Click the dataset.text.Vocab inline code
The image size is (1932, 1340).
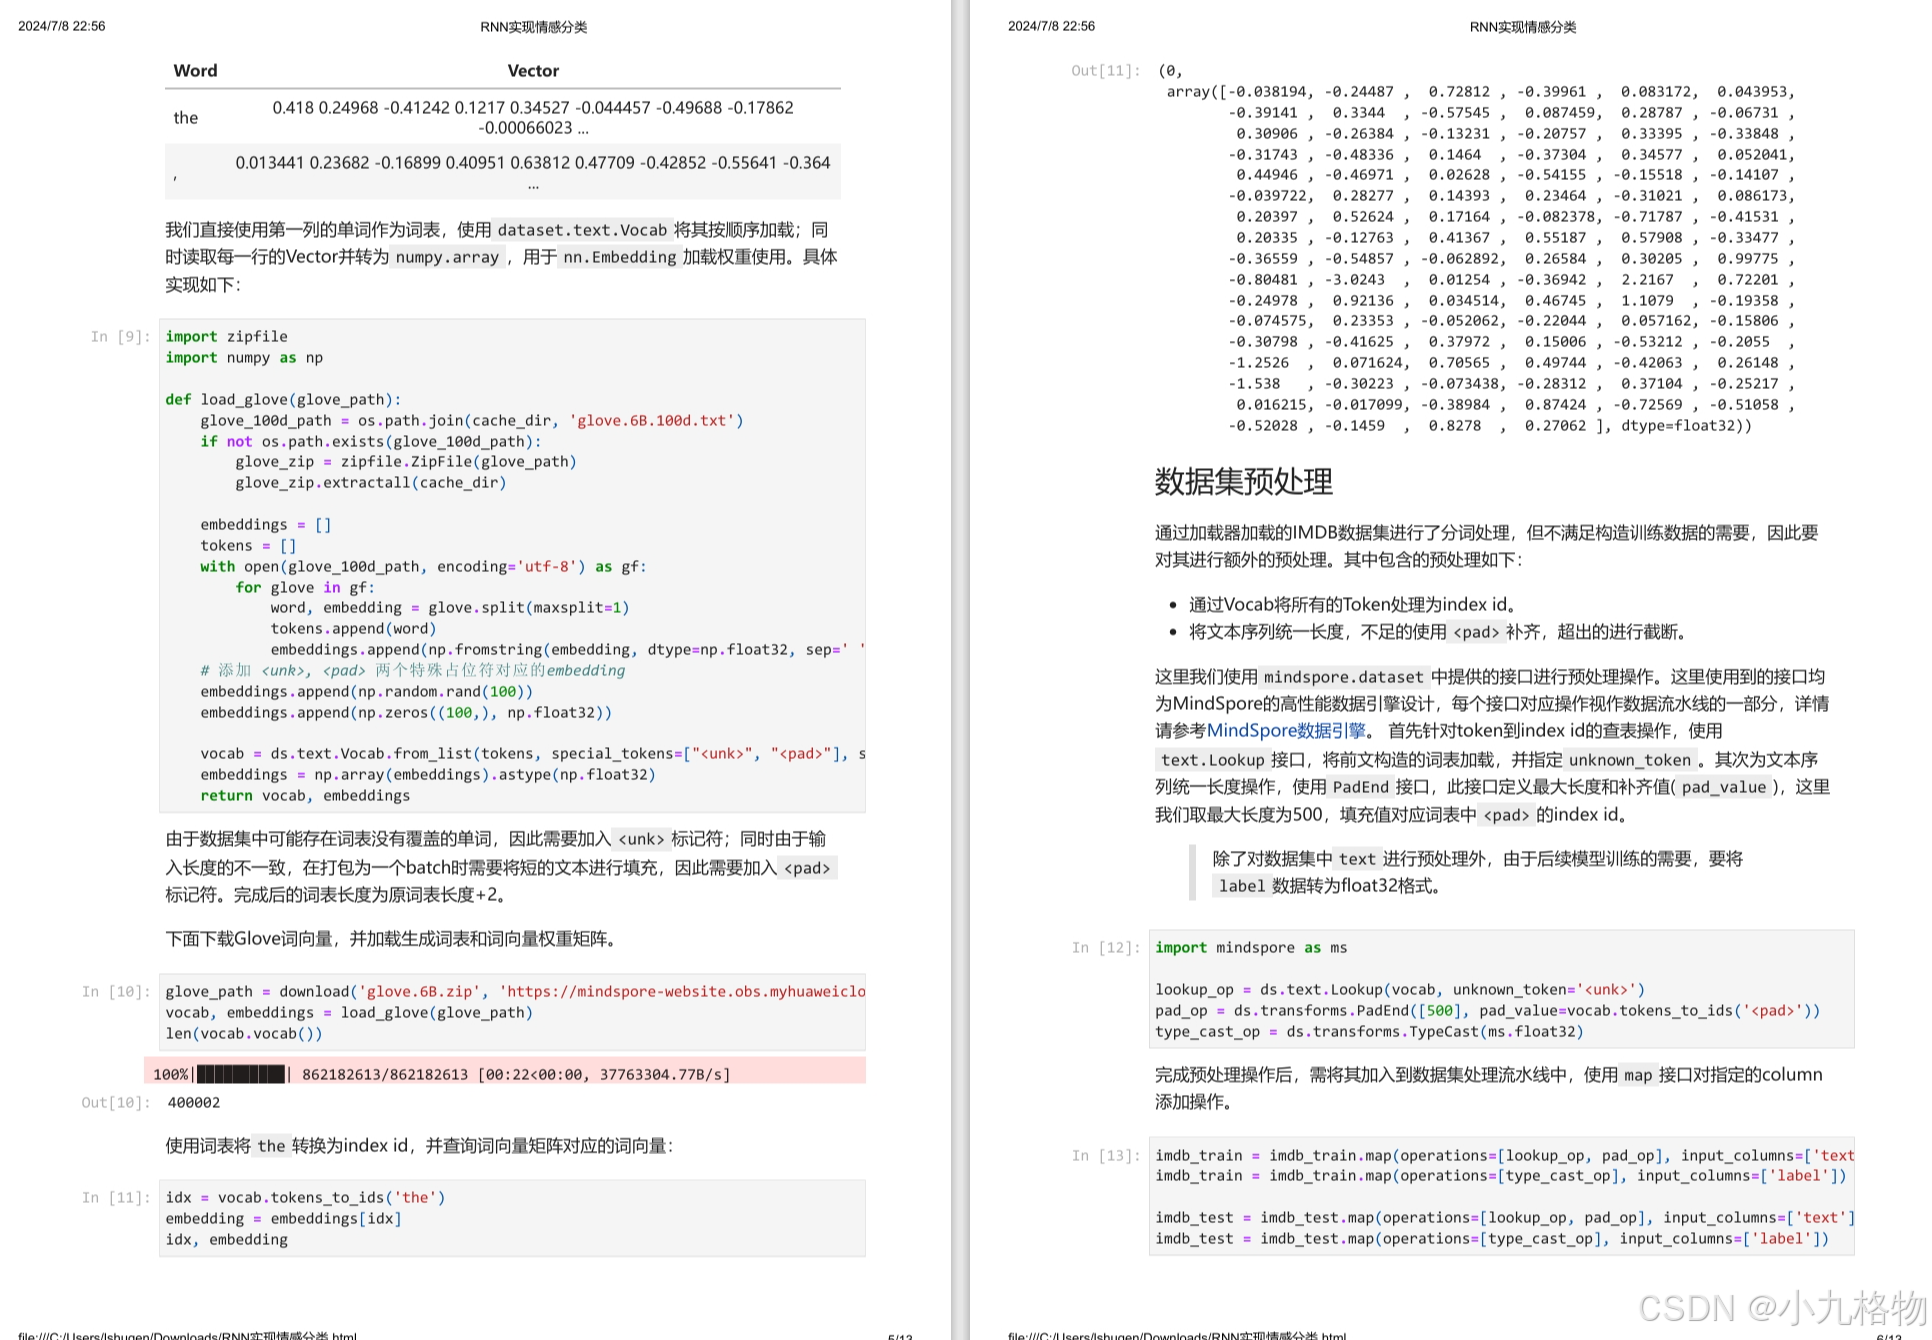(582, 230)
